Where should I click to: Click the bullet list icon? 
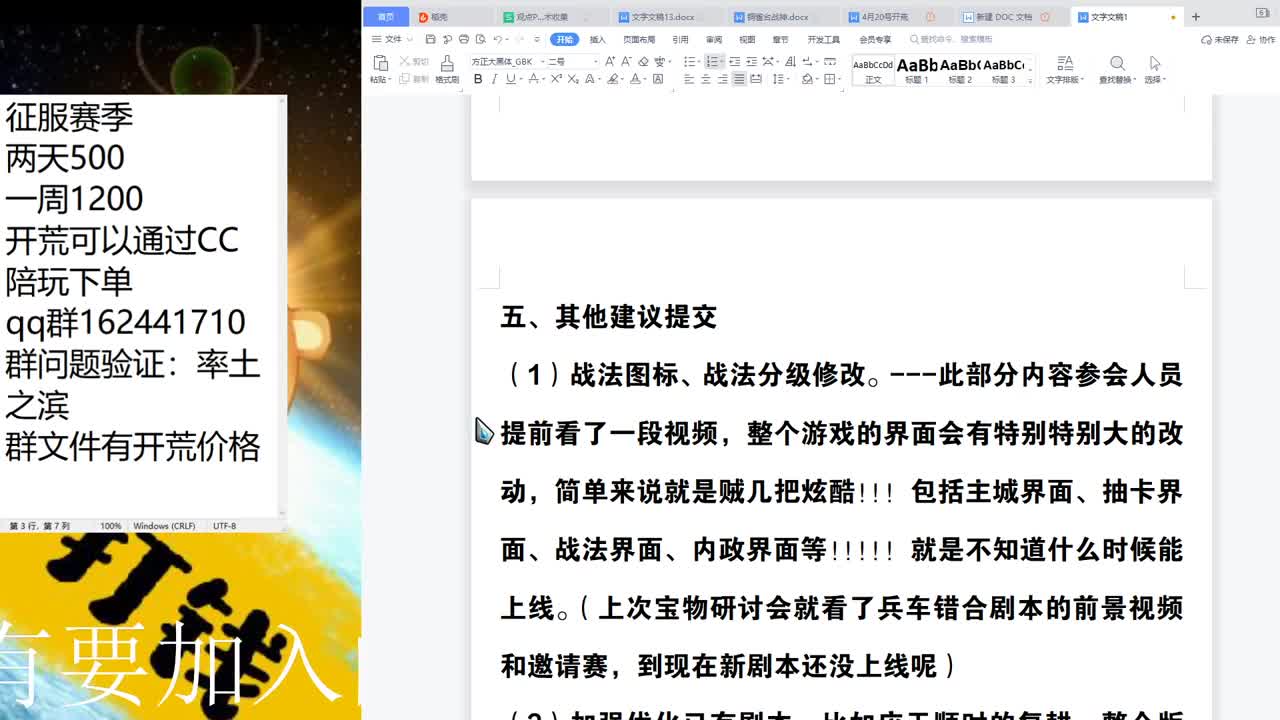click(x=690, y=61)
